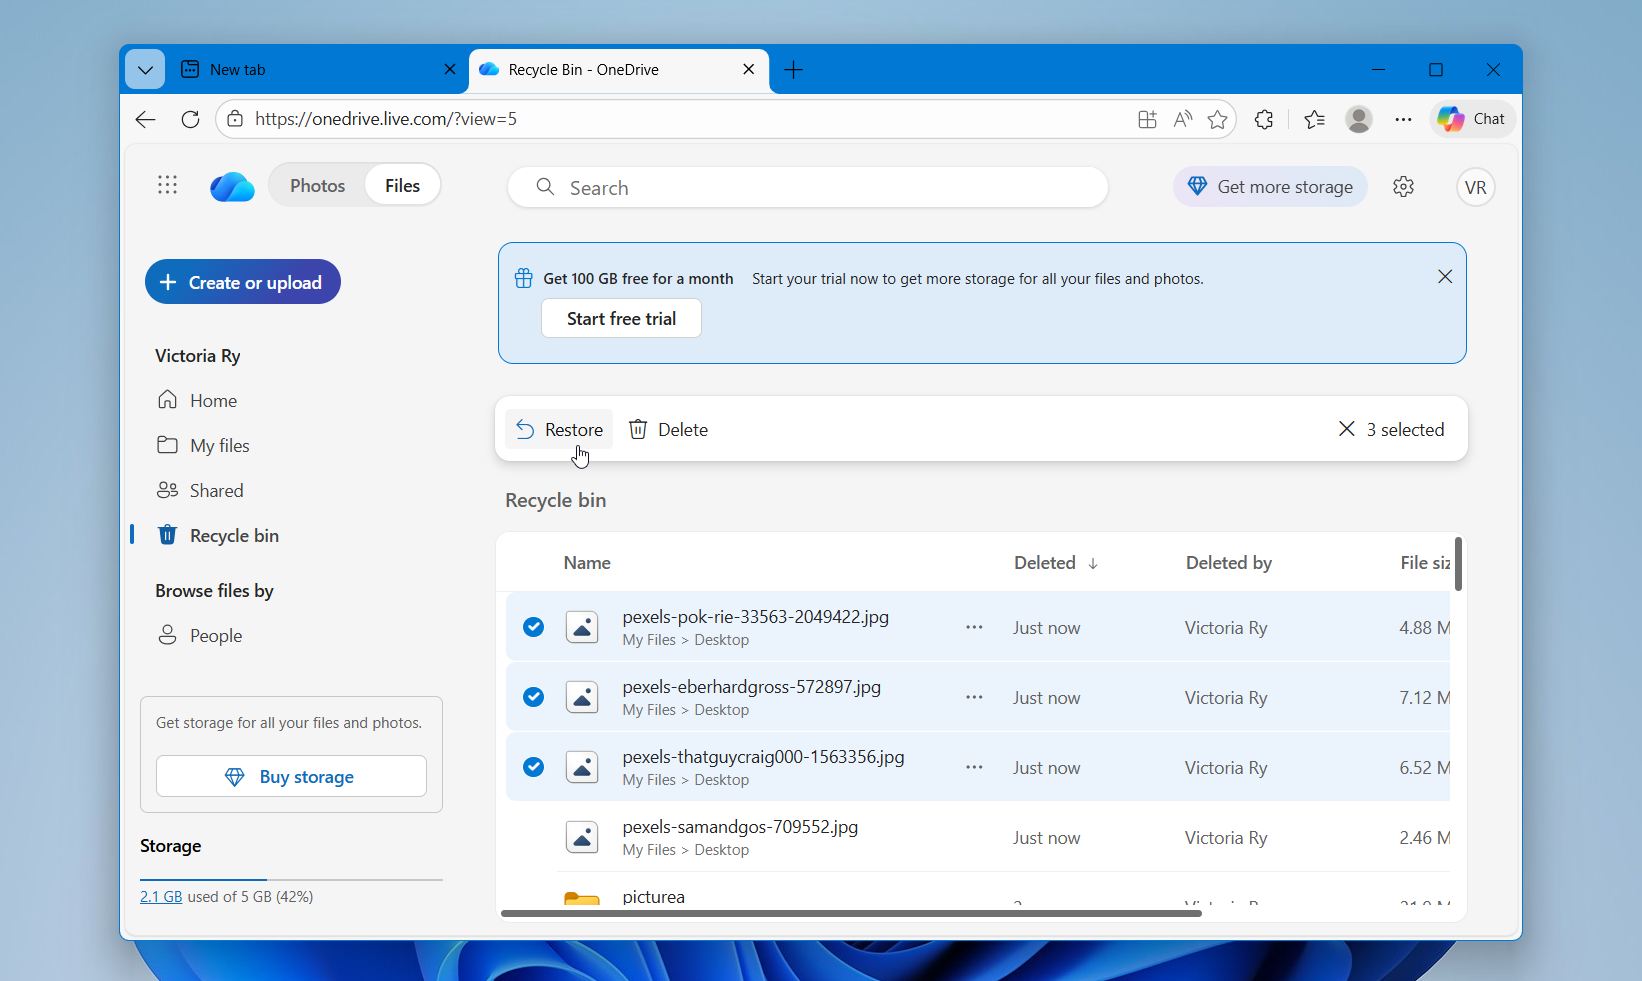Open Copilot Chat in the browser toolbar
This screenshot has width=1642, height=981.
tap(1471, 119)
